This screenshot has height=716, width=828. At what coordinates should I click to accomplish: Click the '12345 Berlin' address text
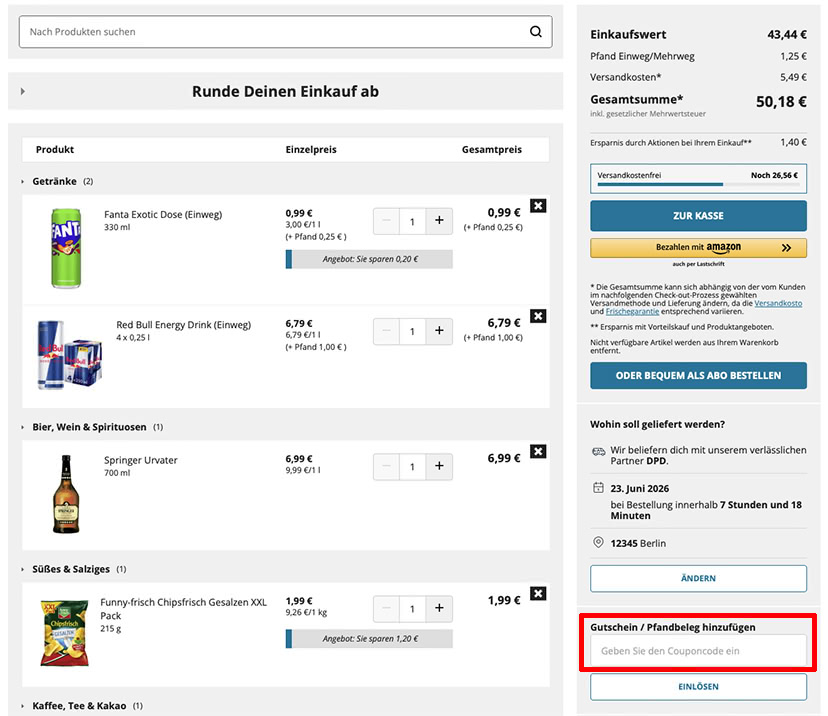(x=638, y=543)
